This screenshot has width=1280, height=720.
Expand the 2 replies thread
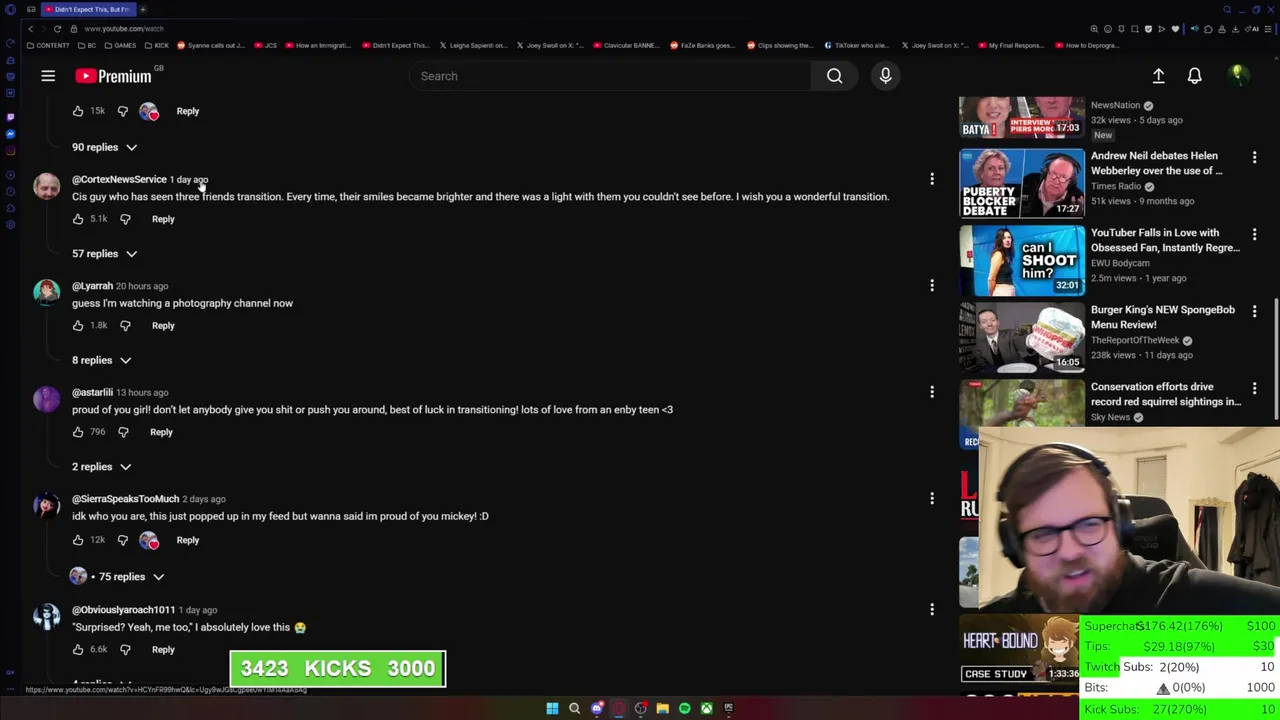click(x=101, y=467)
